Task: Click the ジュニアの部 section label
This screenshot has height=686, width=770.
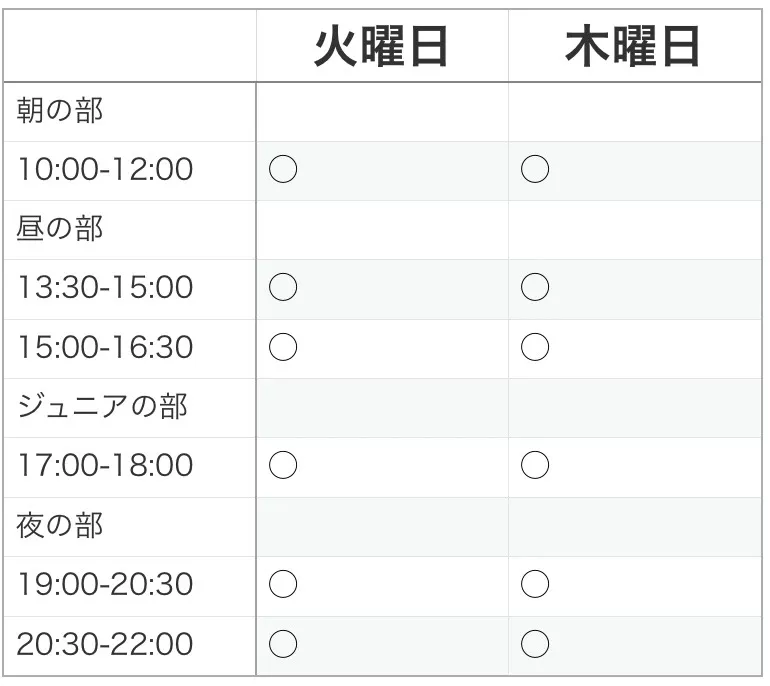Action: point(102,407)
